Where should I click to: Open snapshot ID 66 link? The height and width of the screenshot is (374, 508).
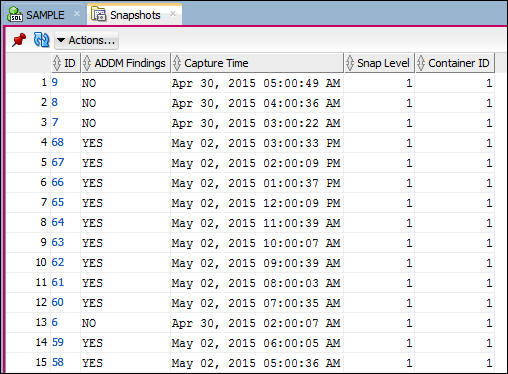58,182
